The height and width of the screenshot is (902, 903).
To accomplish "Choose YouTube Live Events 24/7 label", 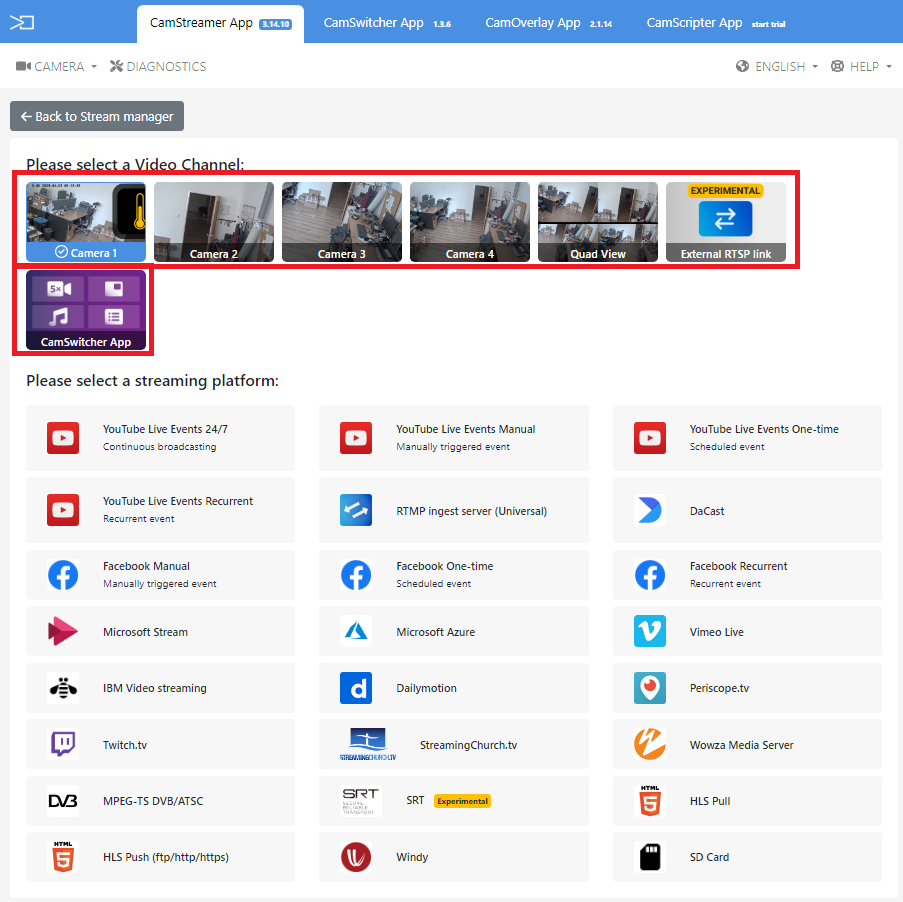I will (x=165, y=429).
